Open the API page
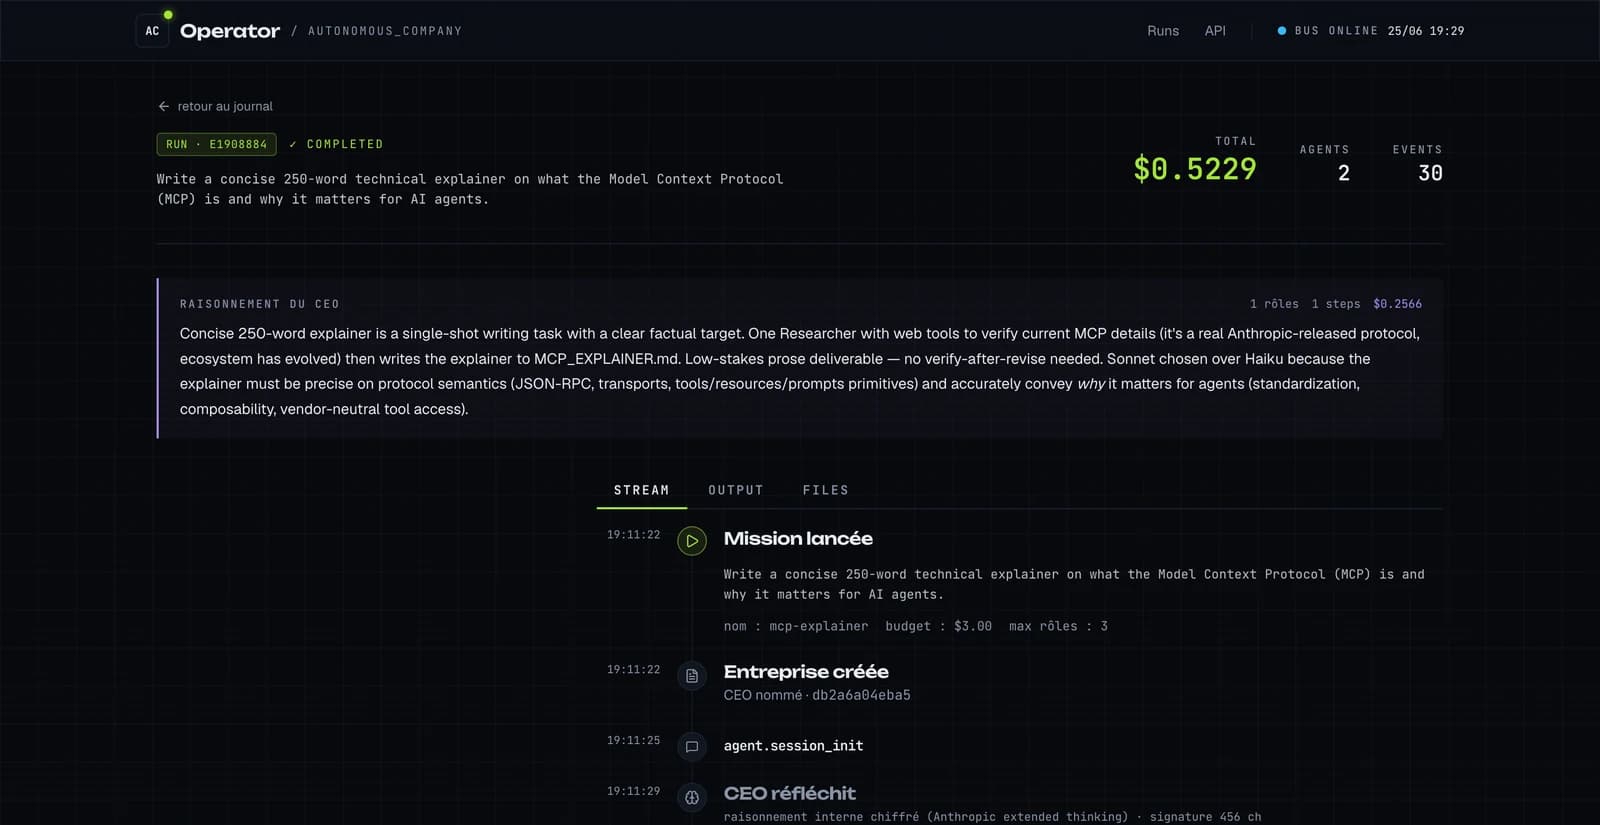The width and height of the screenshot is (1600, 825). click(1215, 31)
